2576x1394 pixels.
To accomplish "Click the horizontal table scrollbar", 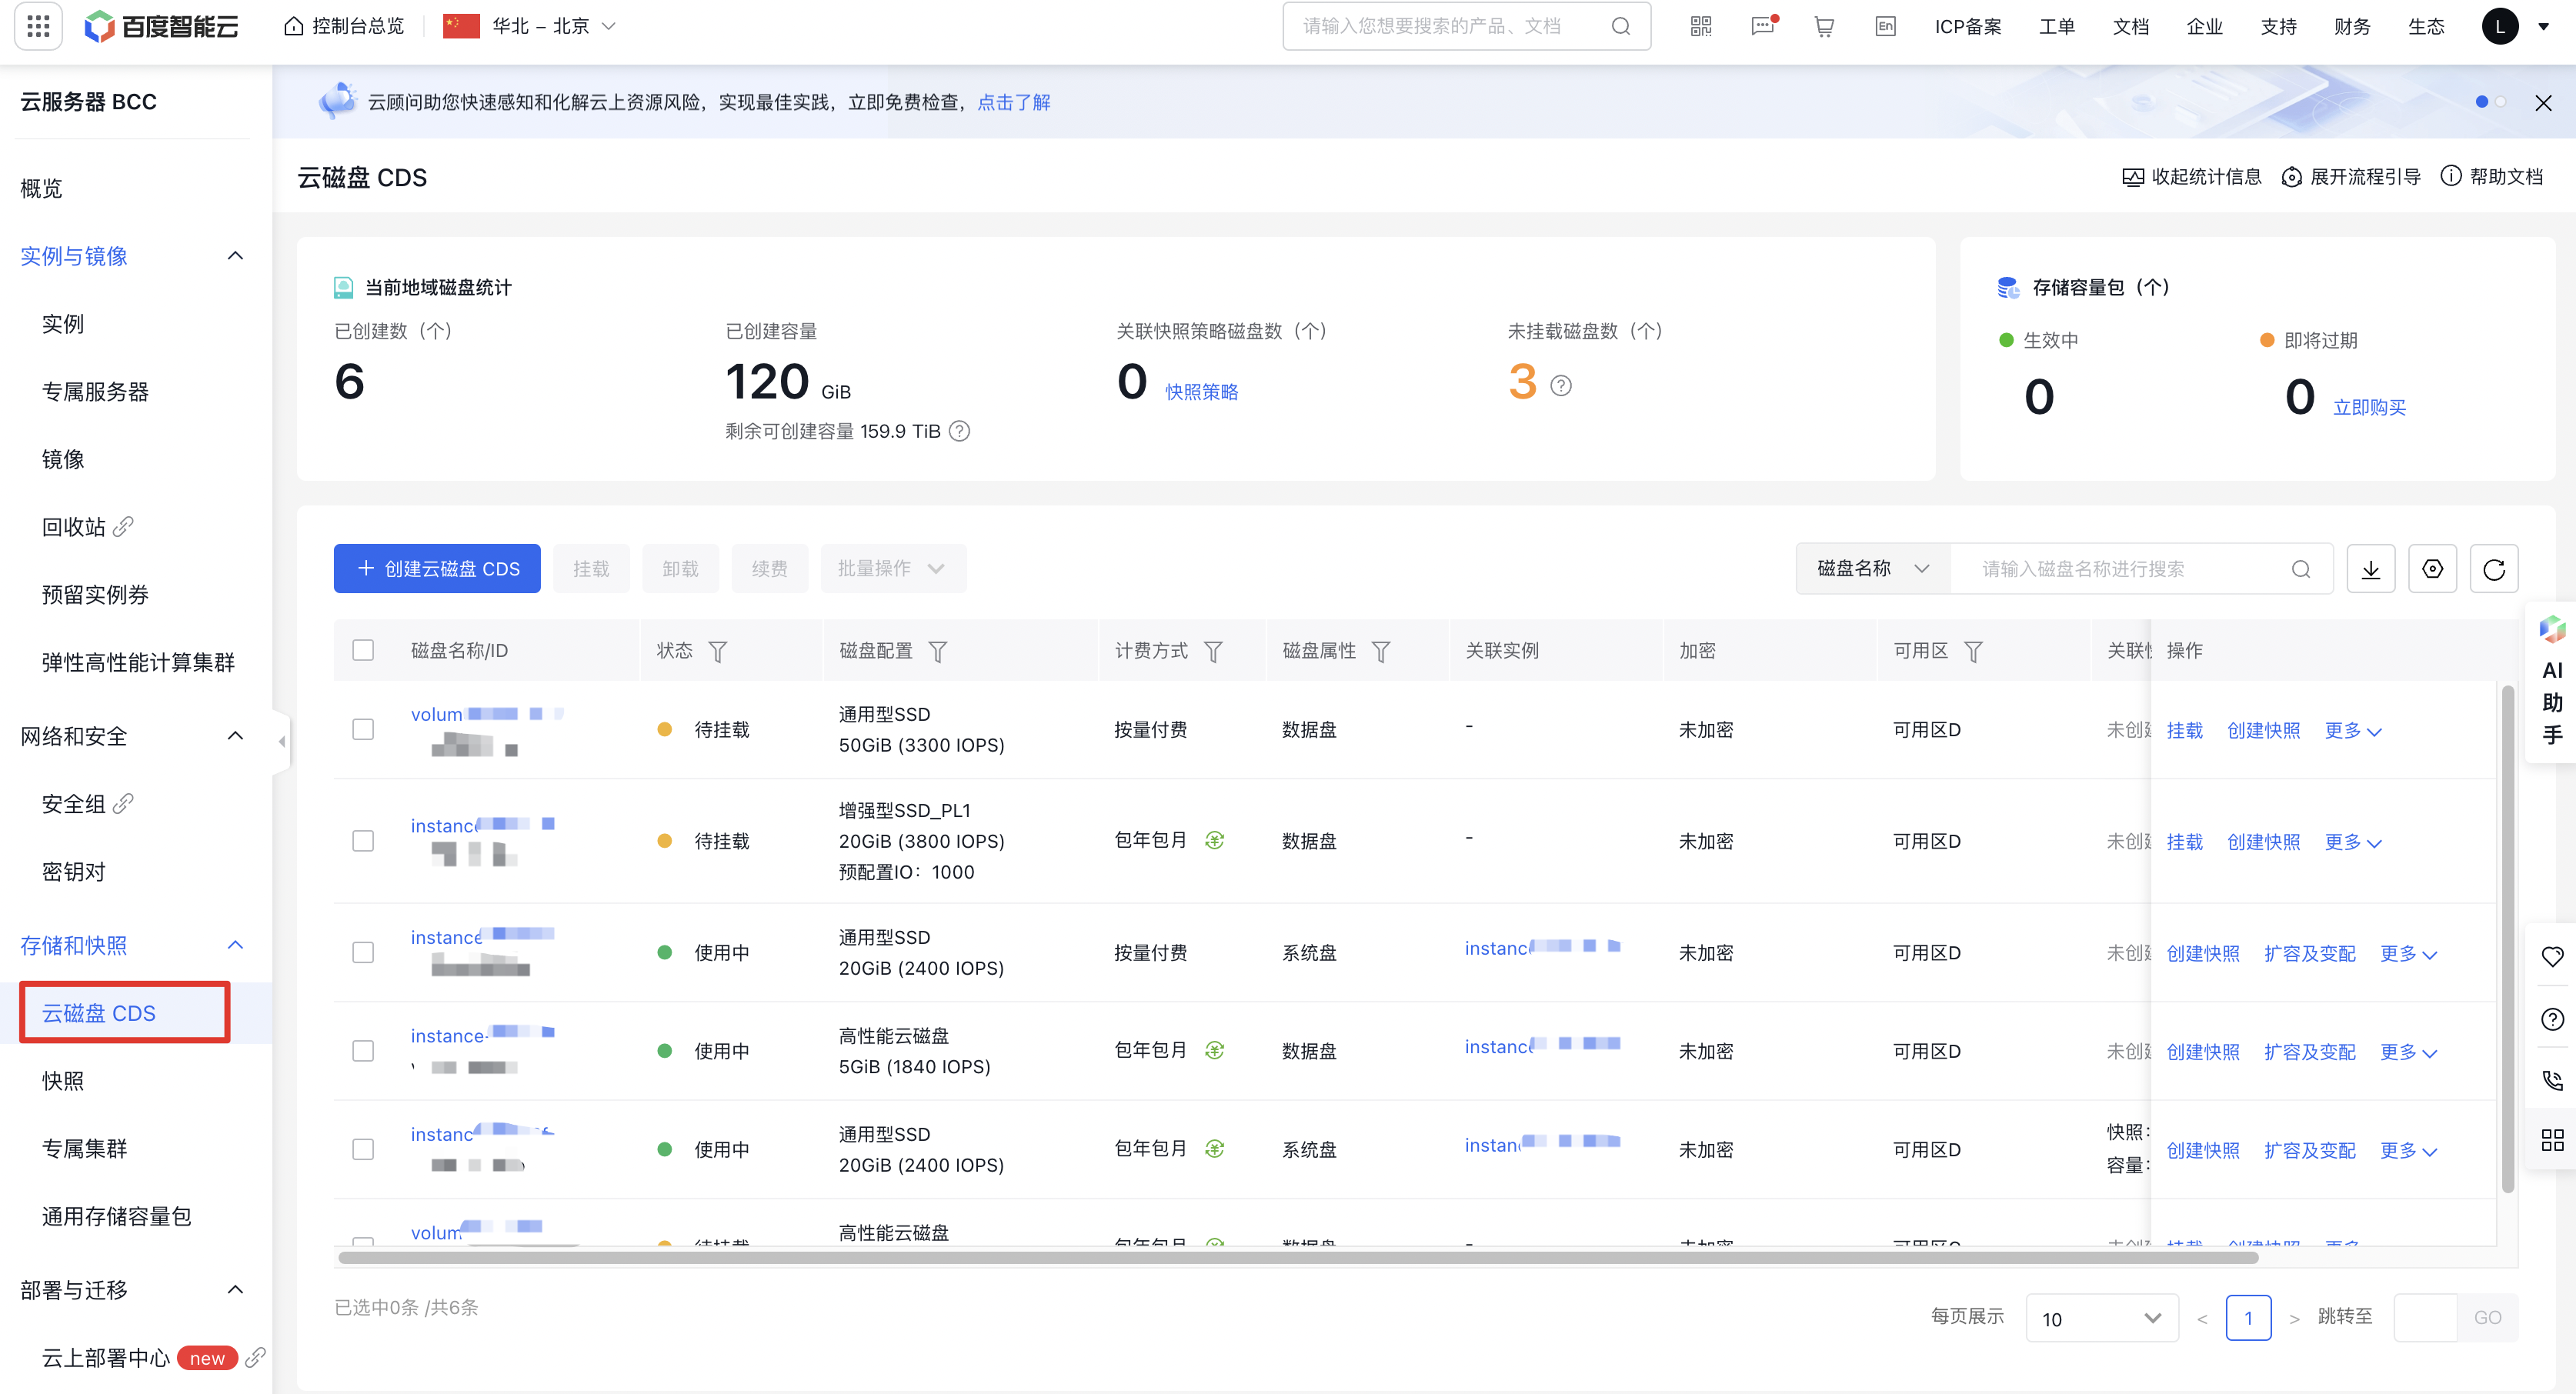I will 1298,1257.
